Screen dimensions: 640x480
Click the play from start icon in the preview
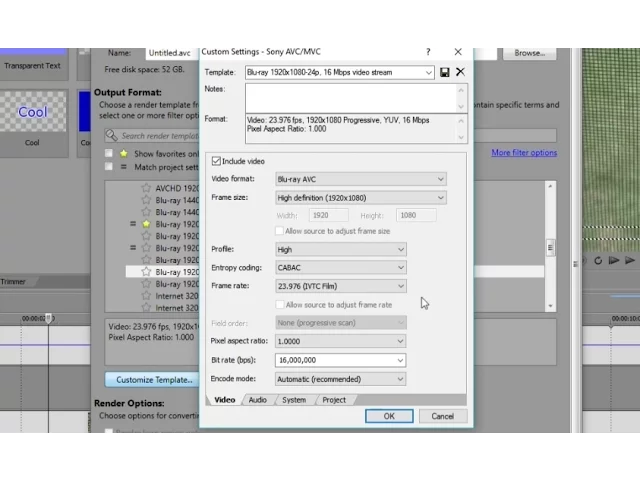(614, 260)
